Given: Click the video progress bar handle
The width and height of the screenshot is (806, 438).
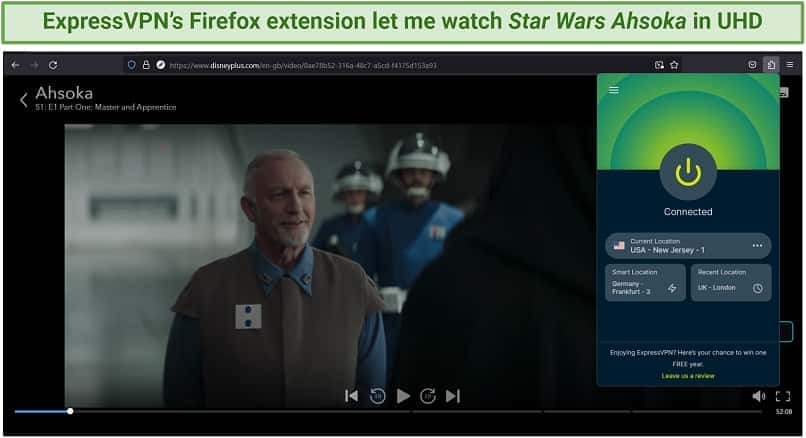Looking at the screenshot, I should coord(70,411).
